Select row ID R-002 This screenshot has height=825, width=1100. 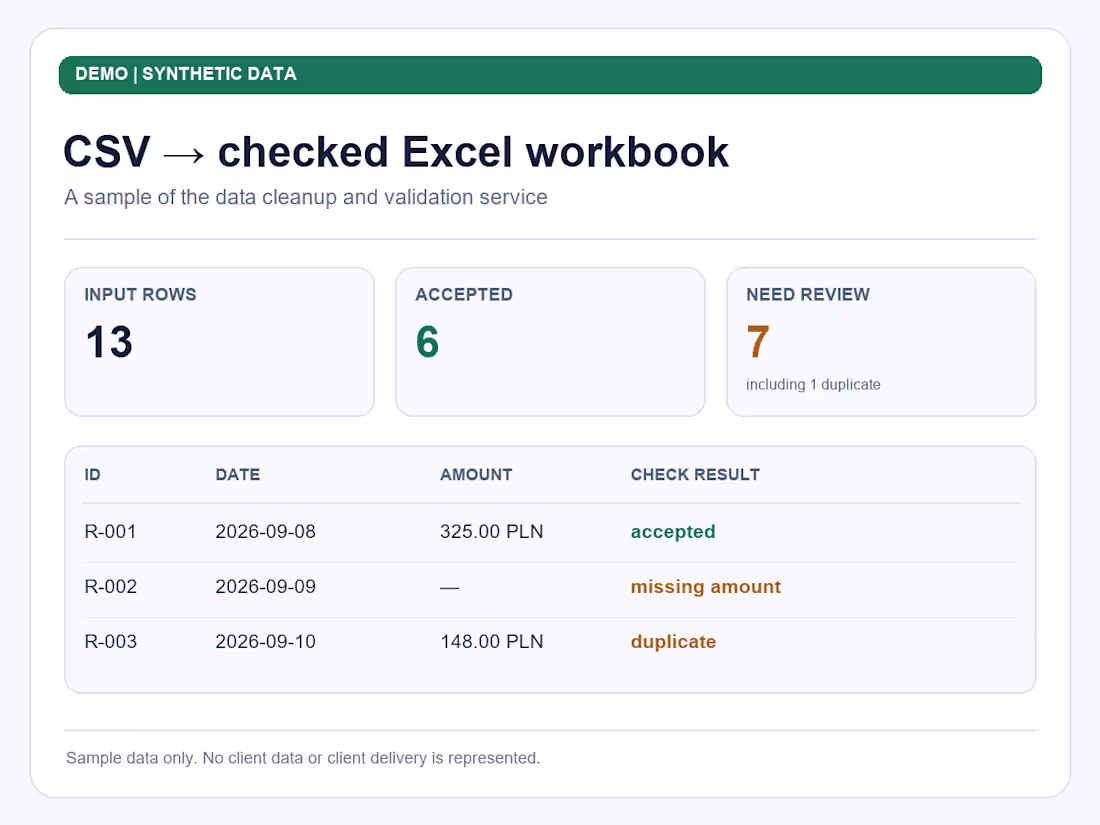pos(110,586)
